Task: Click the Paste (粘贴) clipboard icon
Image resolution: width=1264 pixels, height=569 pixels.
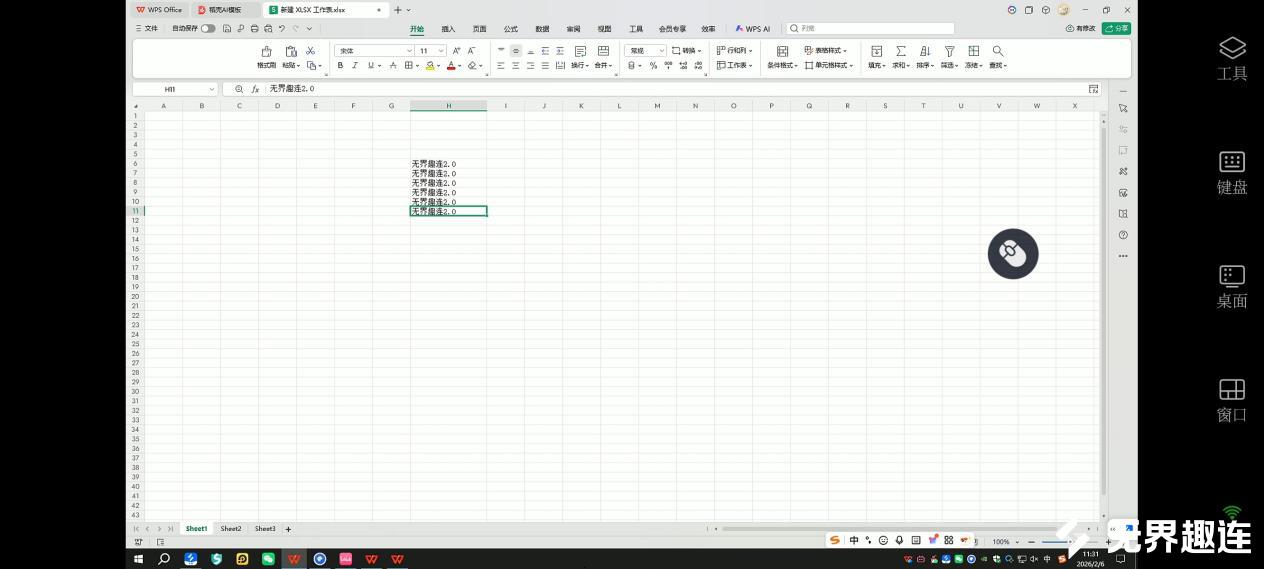Action: (x=291, y=51)
